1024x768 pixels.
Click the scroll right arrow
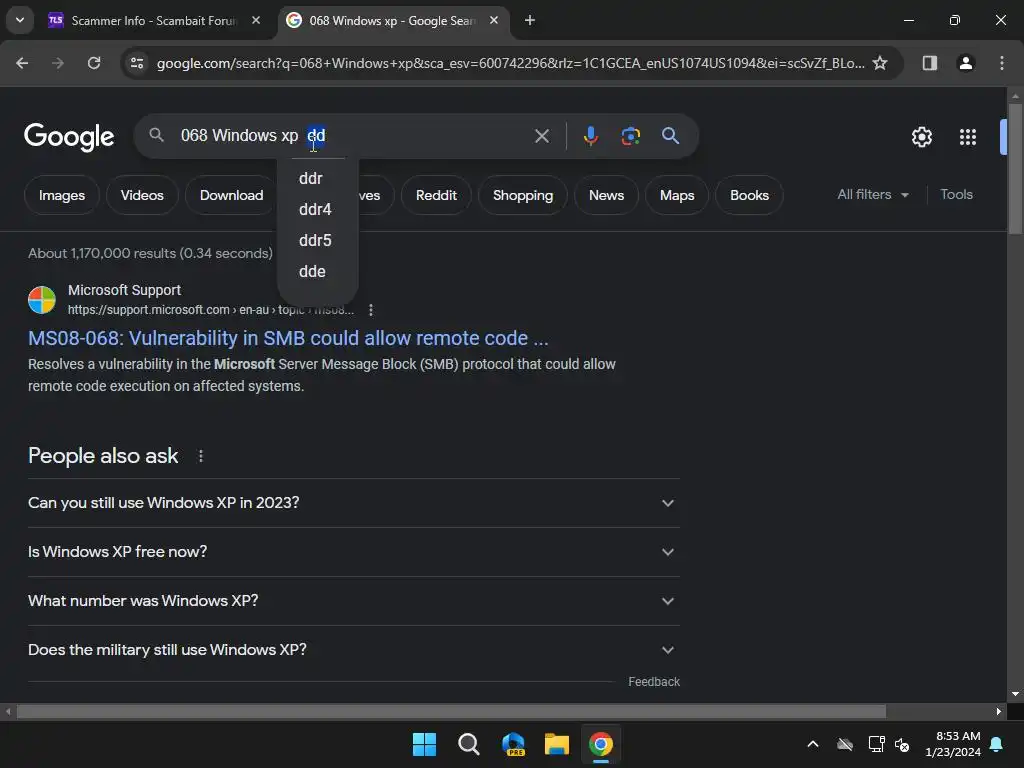[999, 711]
